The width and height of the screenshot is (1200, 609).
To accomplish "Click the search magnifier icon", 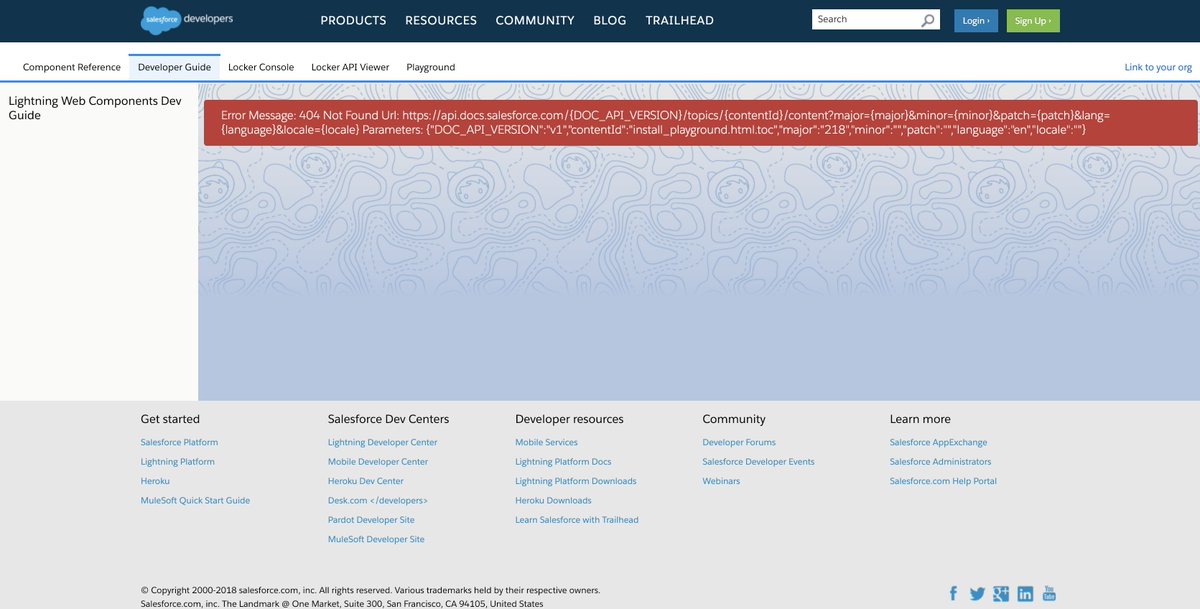I will (928, 20).
